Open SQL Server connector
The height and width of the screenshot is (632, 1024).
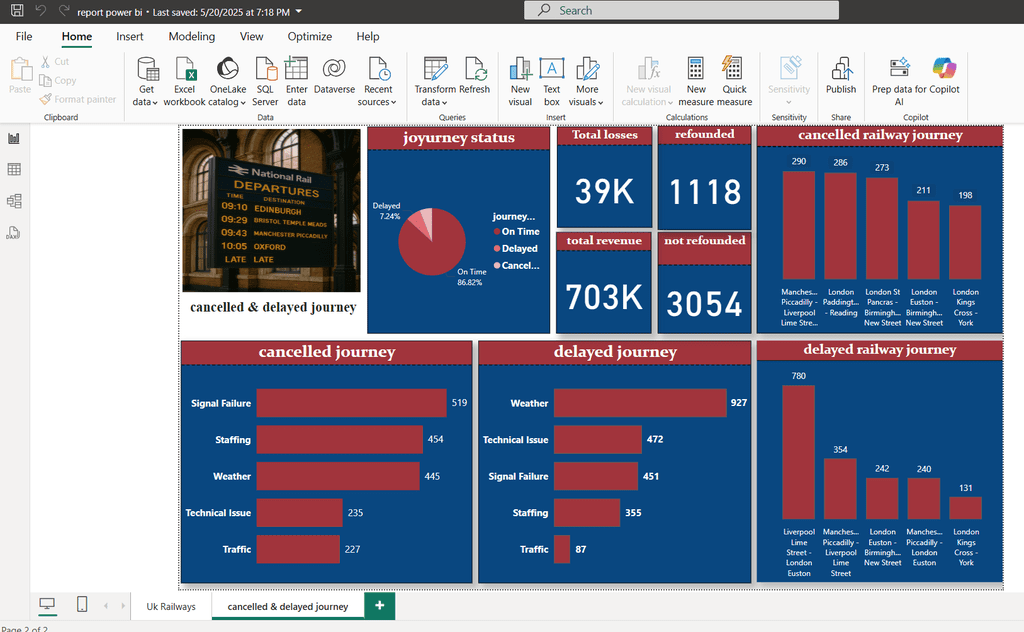265,81
